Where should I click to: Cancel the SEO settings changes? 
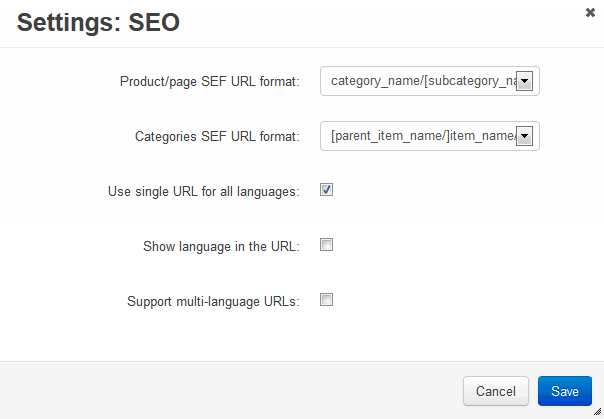496,391
